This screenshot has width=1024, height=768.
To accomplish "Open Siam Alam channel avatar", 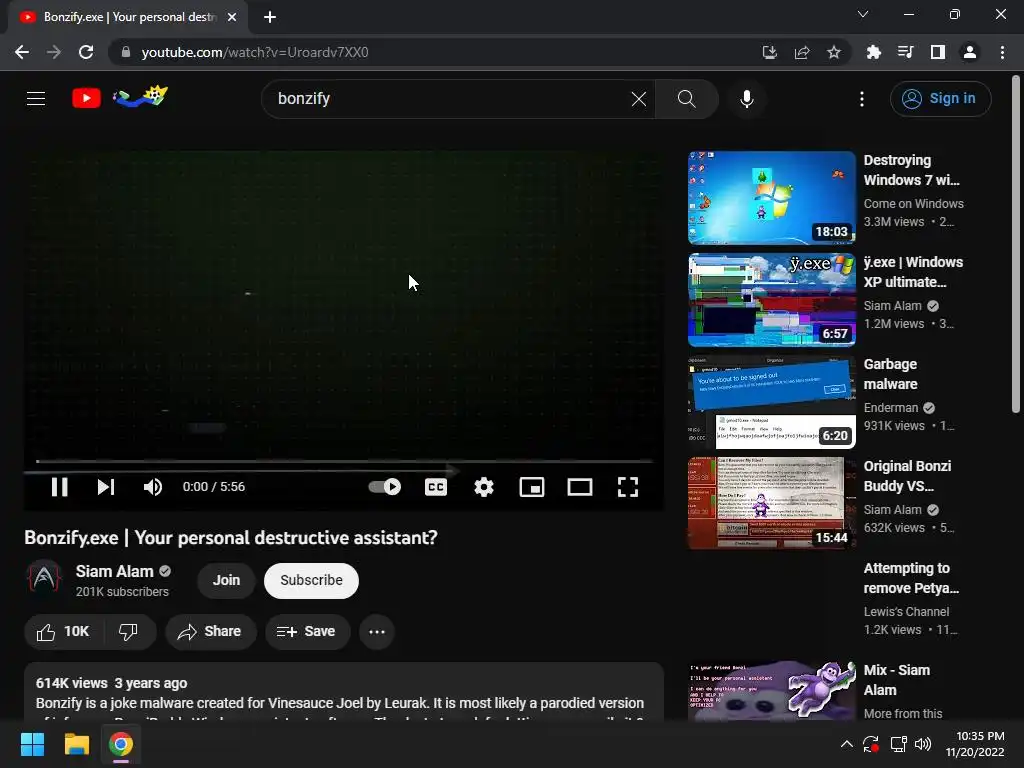I will pos(44,580).
